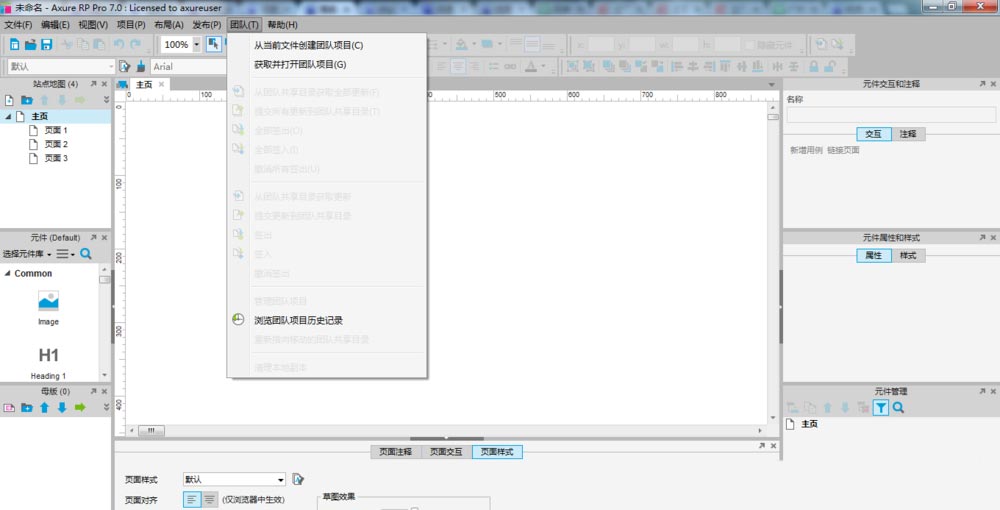This screenshot has width=1000, height=510.
Task: Switch to 交互 in the interactions panel
Action: (873, 134)
